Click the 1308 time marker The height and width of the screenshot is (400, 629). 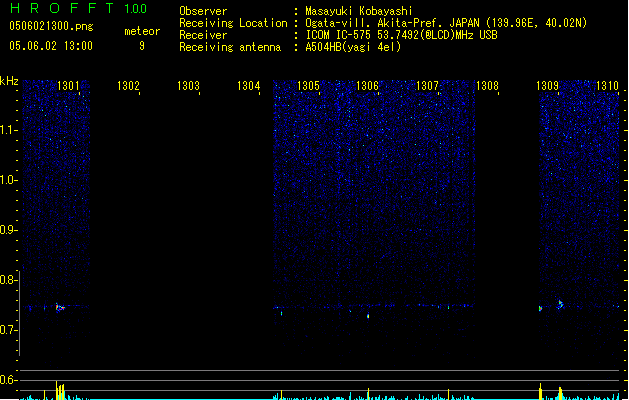click(487, 86)
